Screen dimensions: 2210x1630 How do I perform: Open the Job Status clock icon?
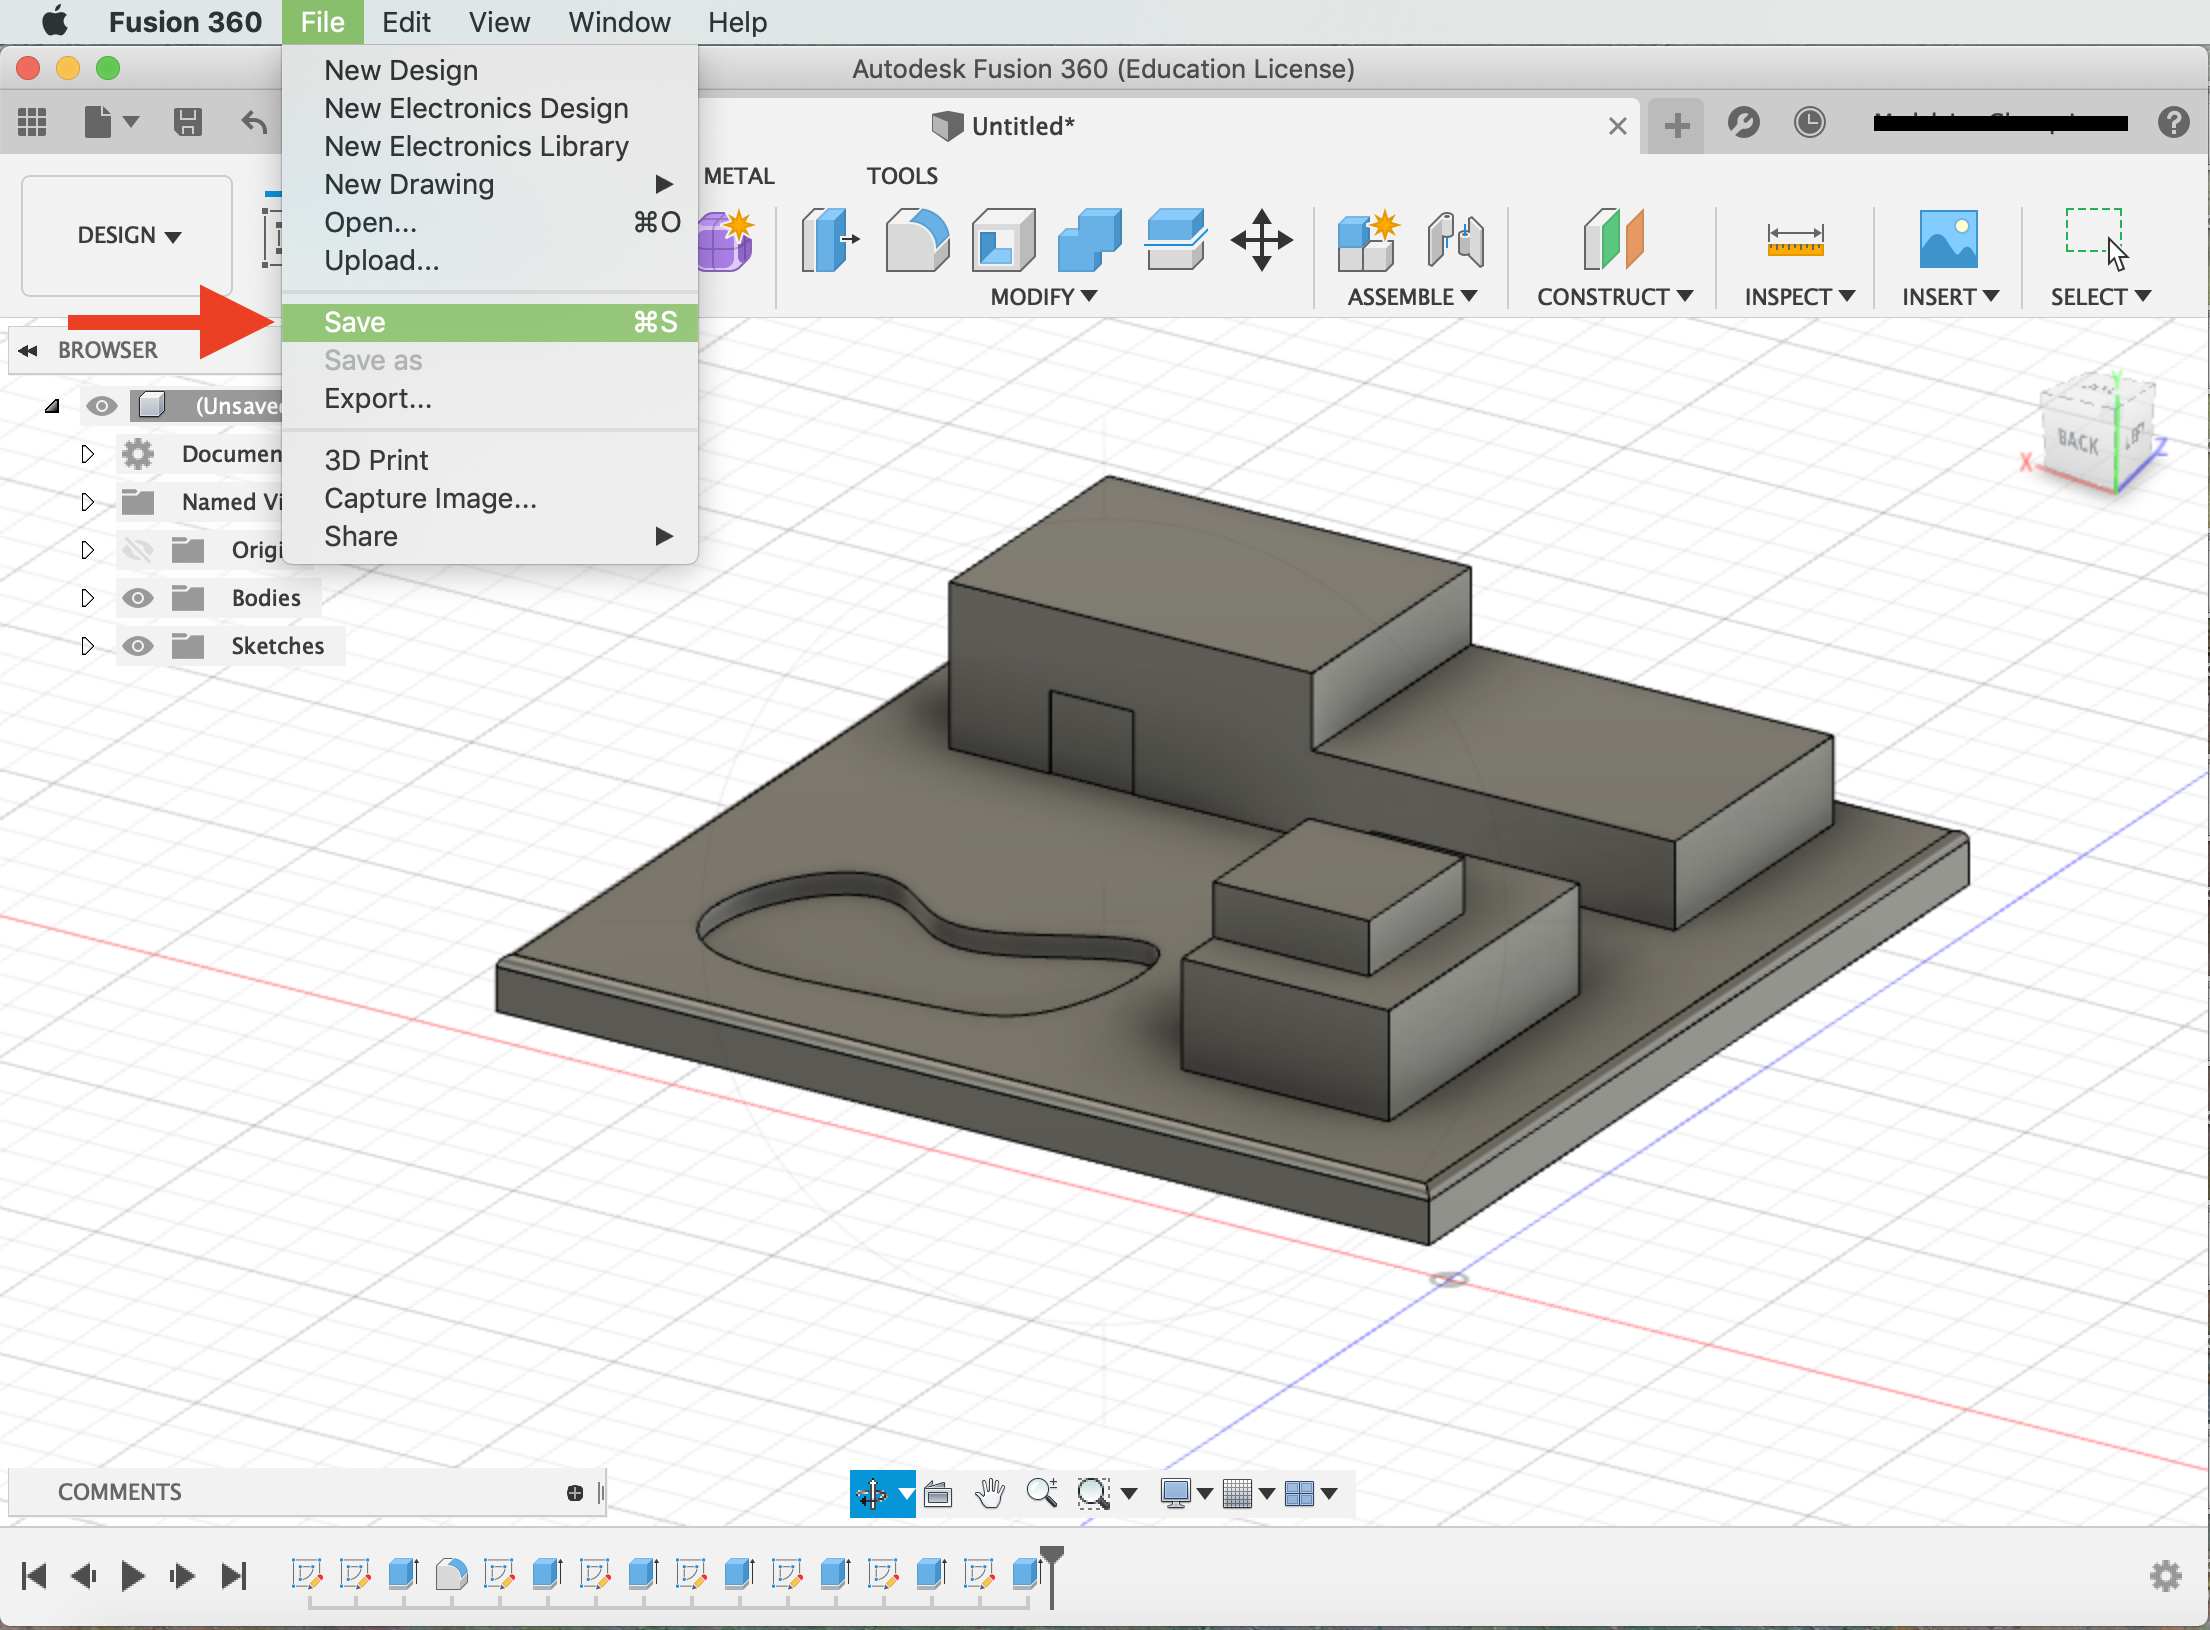1809,123
